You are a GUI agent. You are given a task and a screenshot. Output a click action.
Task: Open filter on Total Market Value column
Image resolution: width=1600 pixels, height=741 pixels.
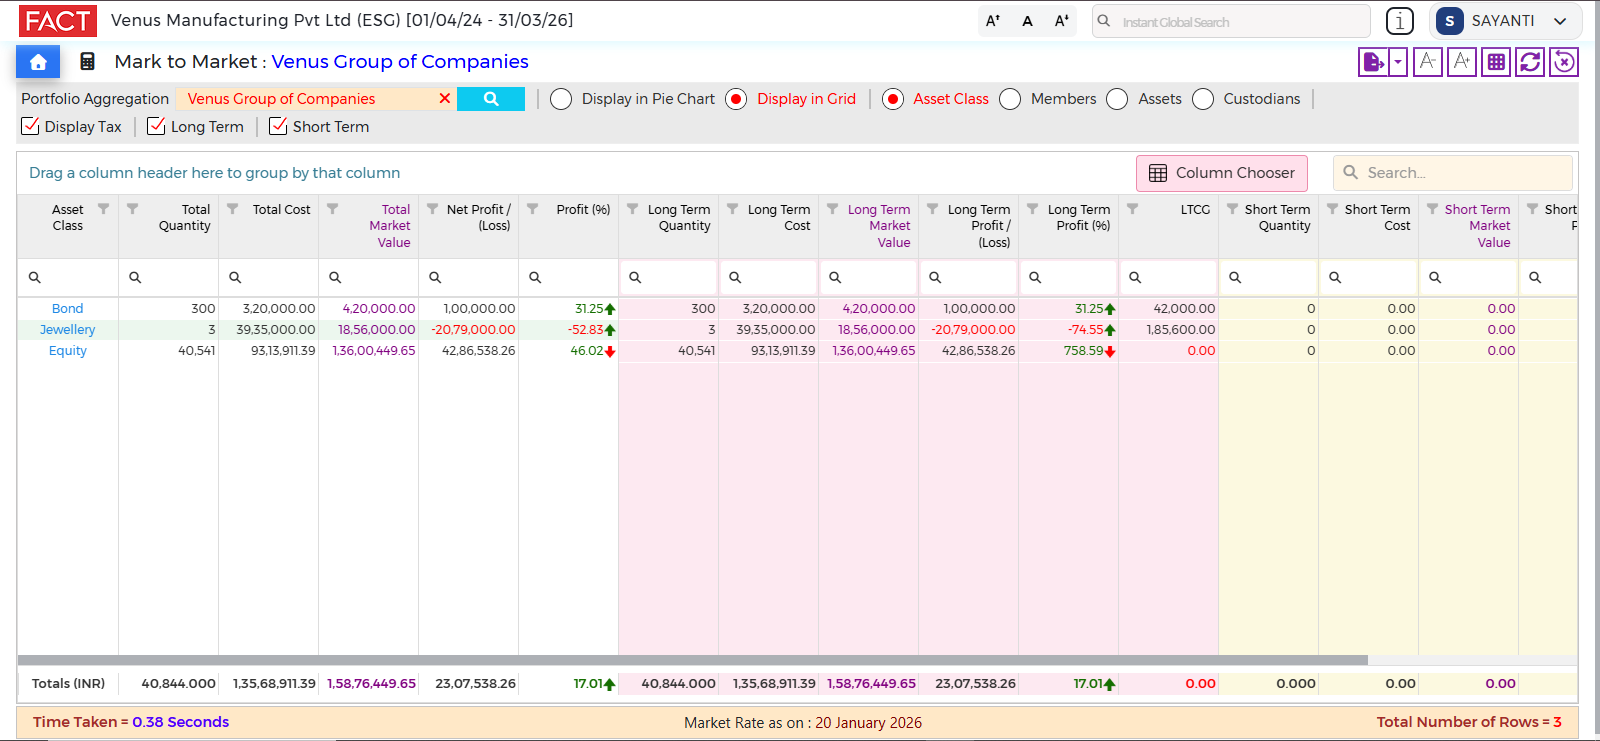click(x=332, y=209)
